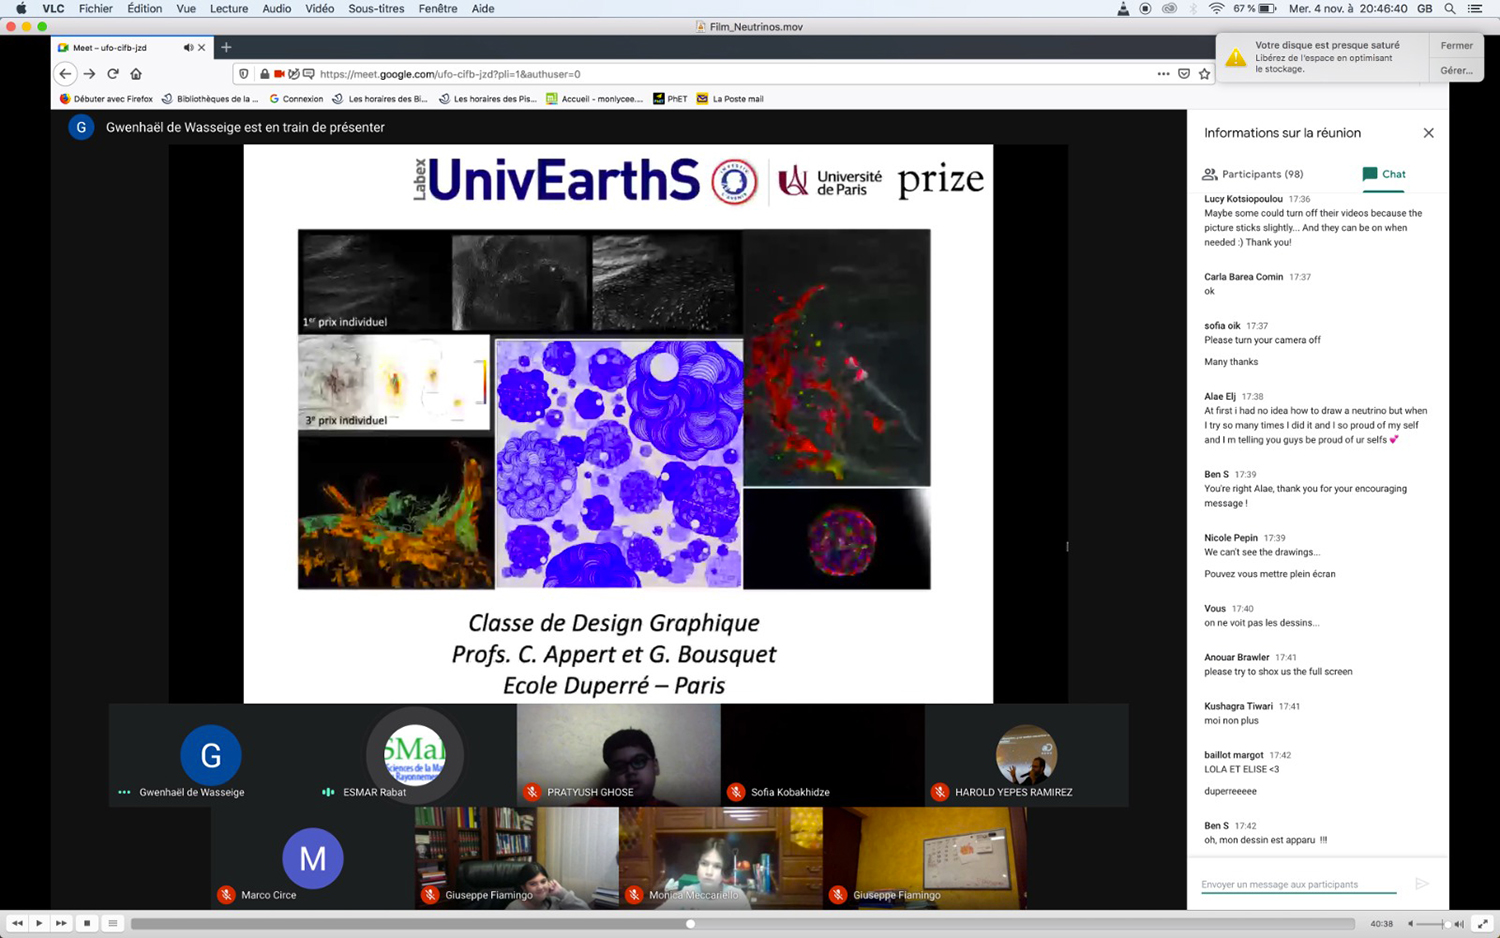The height and width of the screenshot is (938, 1500).
Task: Select HAROLD YEPES RAMIREZ video tile
Action: (1026, 755)
